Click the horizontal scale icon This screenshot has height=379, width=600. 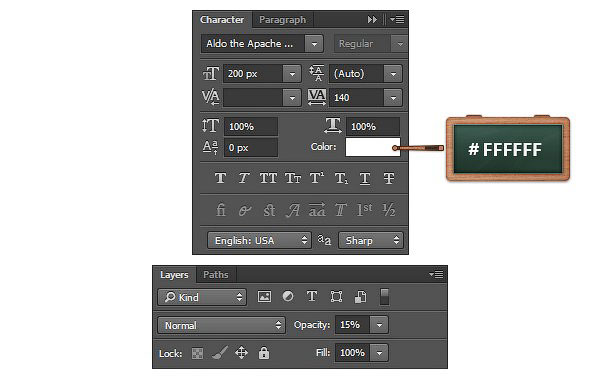tap(333, 126)
